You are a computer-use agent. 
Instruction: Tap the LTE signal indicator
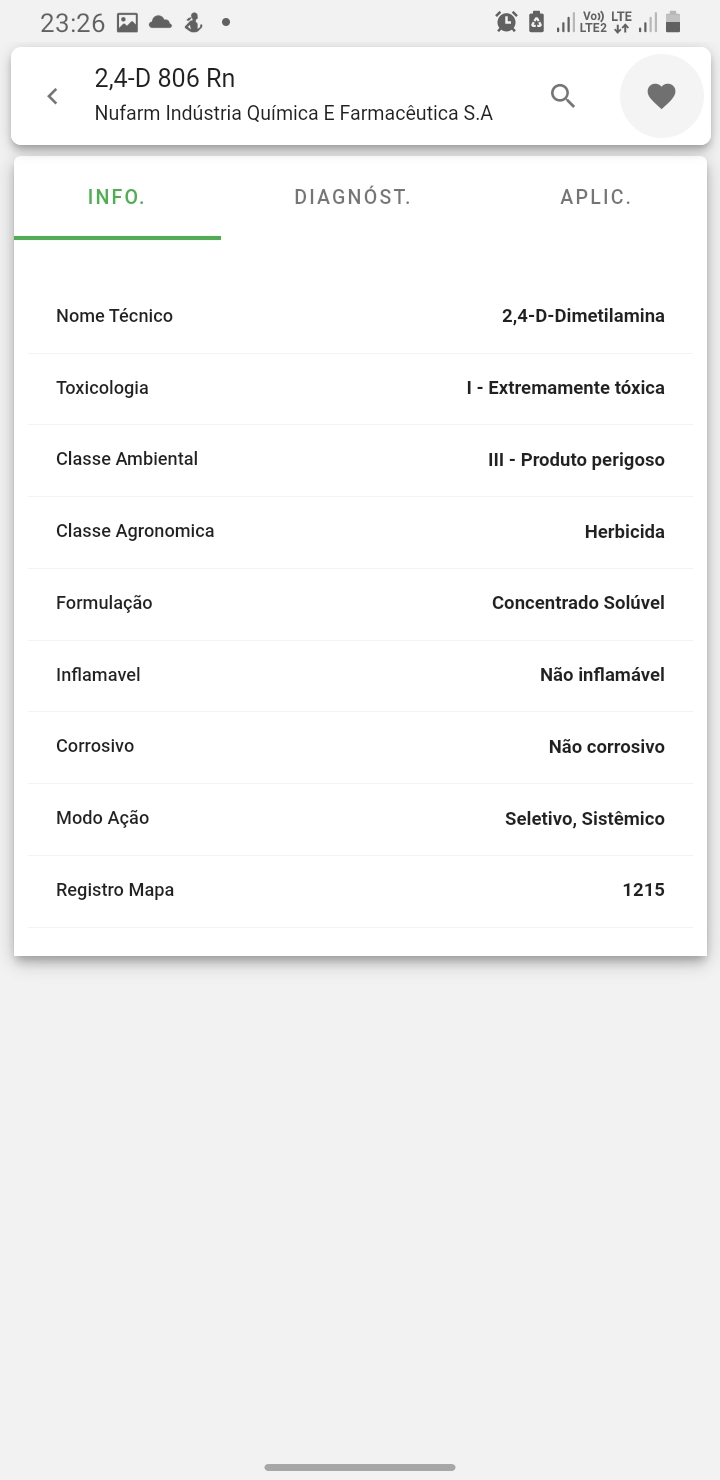[621, 22]
